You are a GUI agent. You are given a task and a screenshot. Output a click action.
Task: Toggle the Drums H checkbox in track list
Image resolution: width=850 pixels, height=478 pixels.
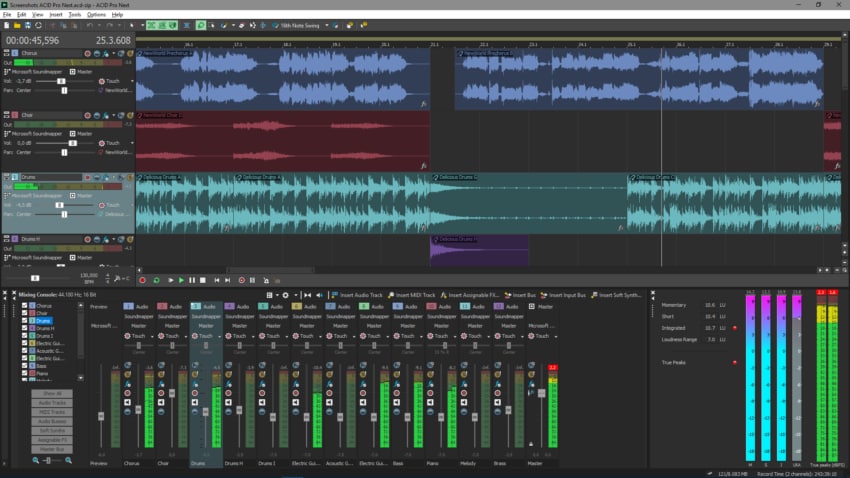(x=25, y=328)
